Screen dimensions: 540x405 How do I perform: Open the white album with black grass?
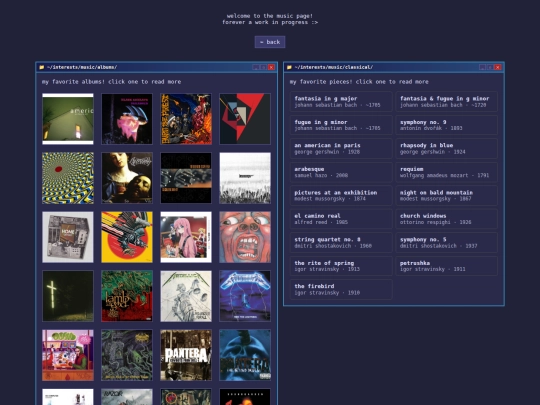245,178
